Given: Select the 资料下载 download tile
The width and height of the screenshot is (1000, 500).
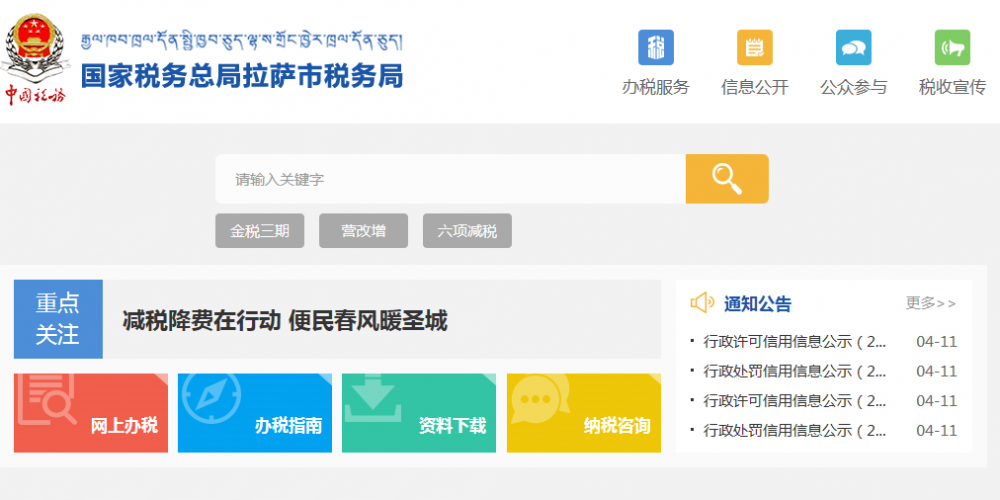Looking at the screenshot, I should pos(419,412).
